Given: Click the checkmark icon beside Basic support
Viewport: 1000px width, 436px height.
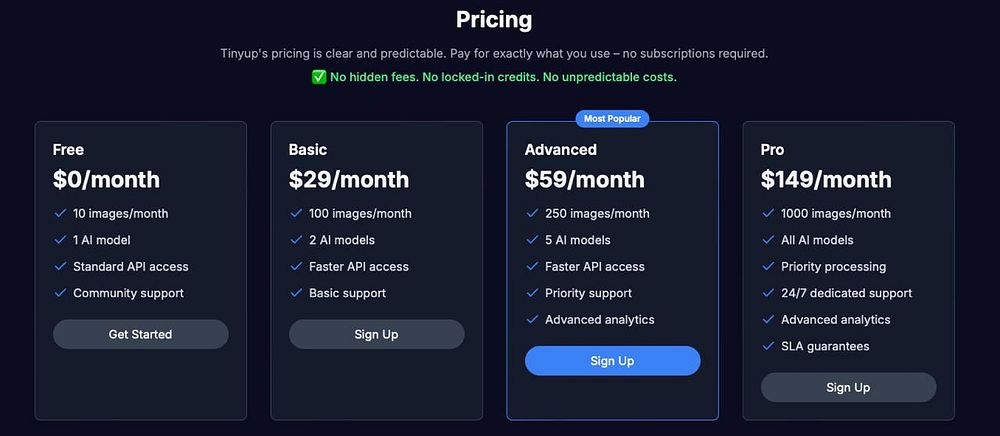Looking at the screenshot, I should pyautogui.click(x=297, y=293).
